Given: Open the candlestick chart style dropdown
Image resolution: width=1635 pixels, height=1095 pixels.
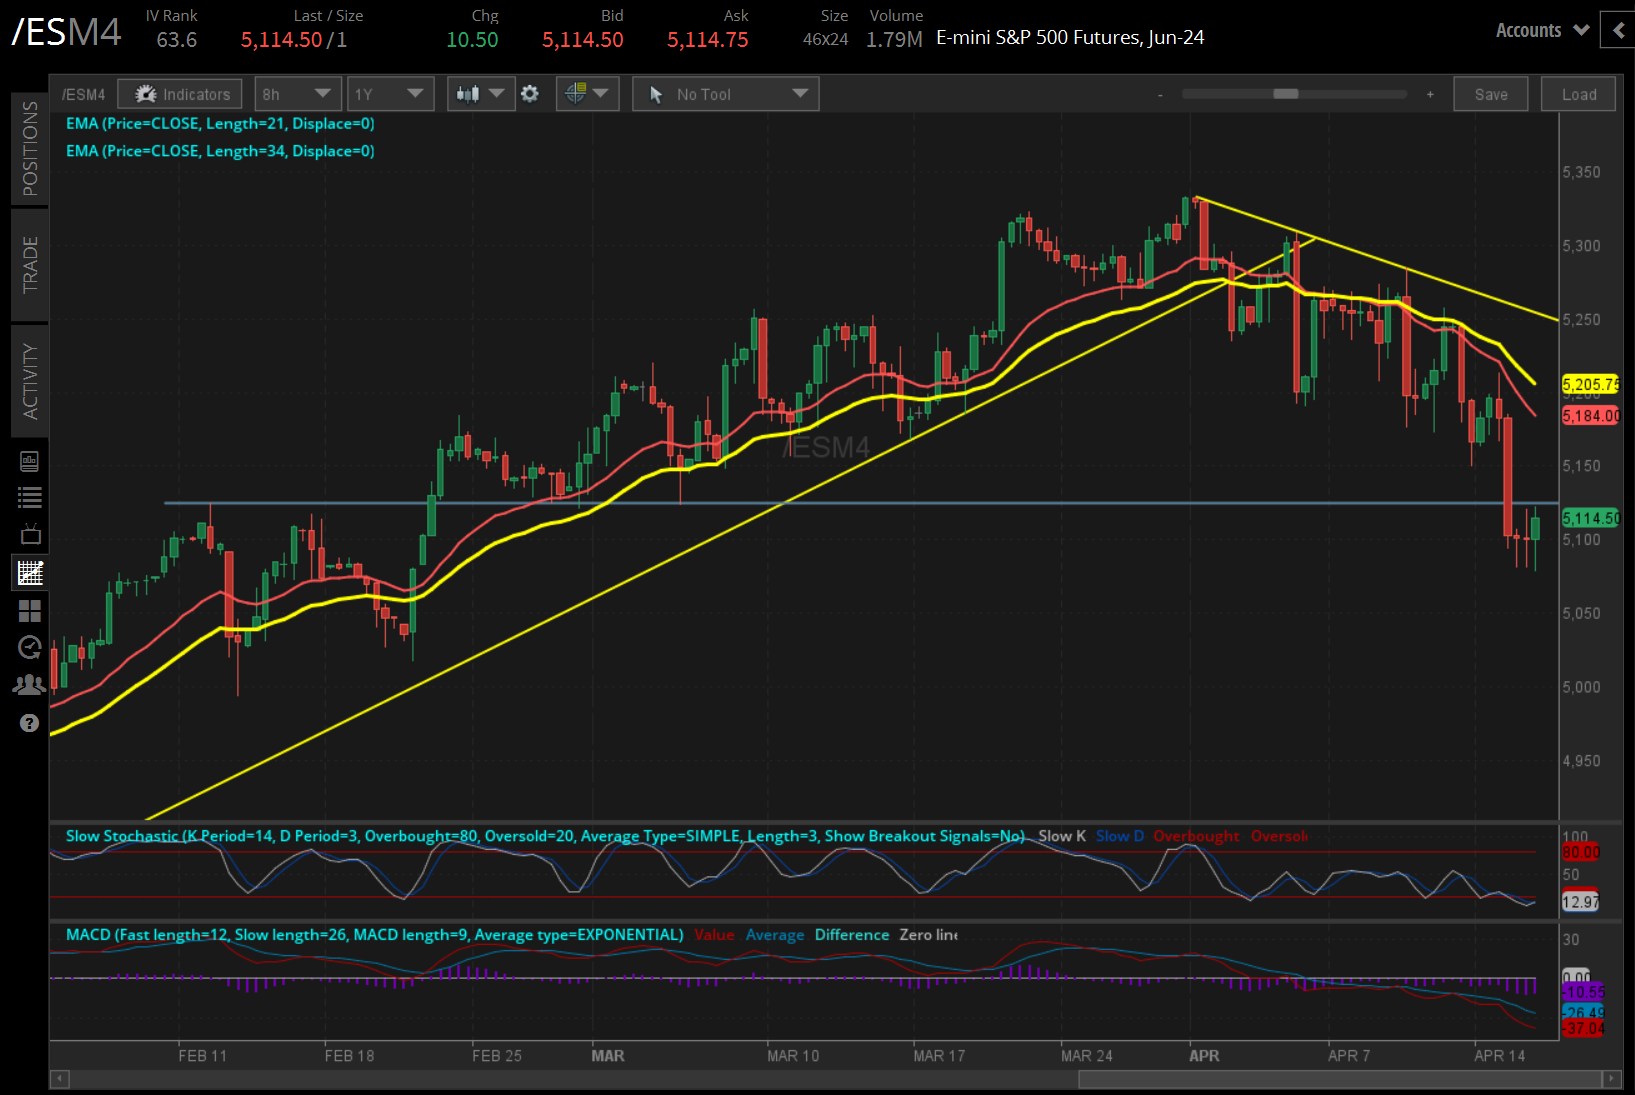Looking at the screenshot, I should pos(481,94).
